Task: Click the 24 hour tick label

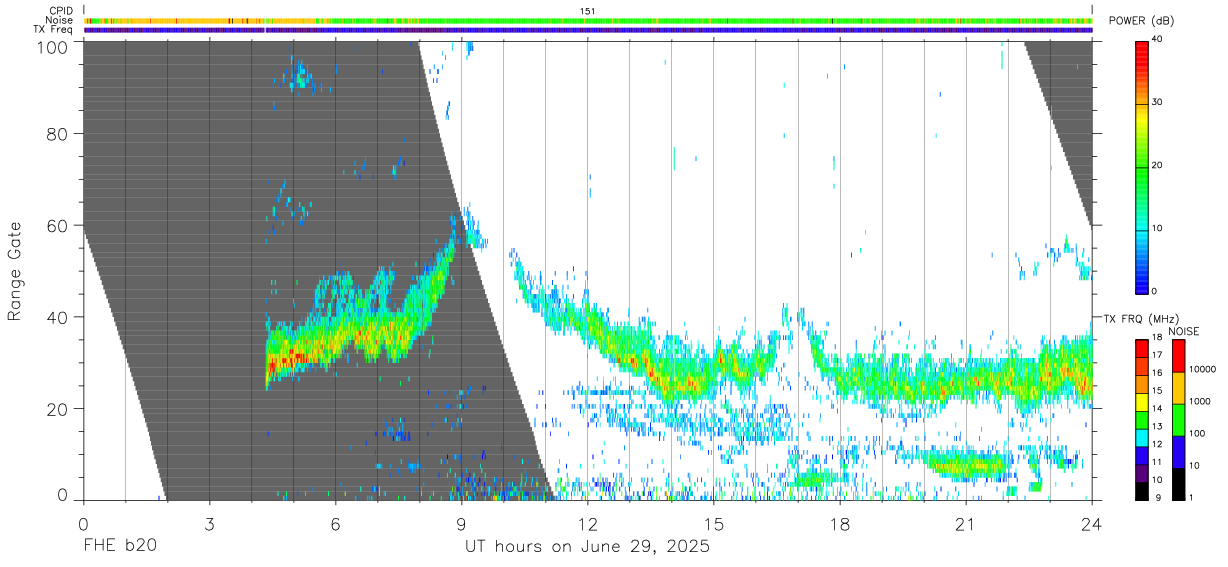Action: (1092, 523)
